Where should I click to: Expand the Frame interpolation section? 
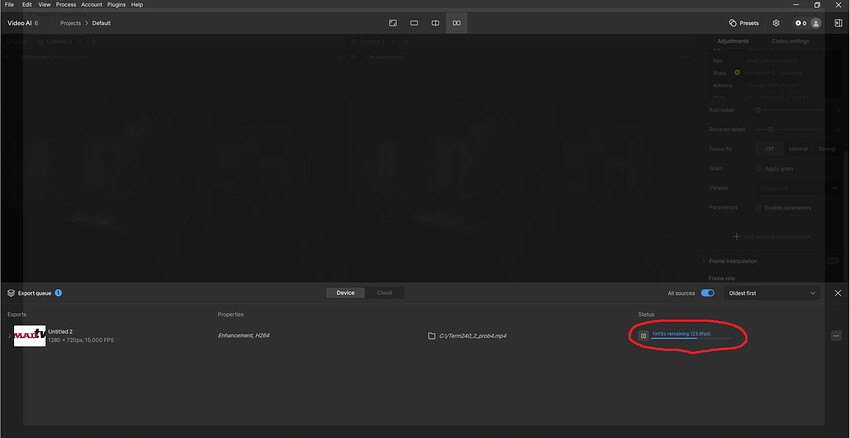pos(704,260)
